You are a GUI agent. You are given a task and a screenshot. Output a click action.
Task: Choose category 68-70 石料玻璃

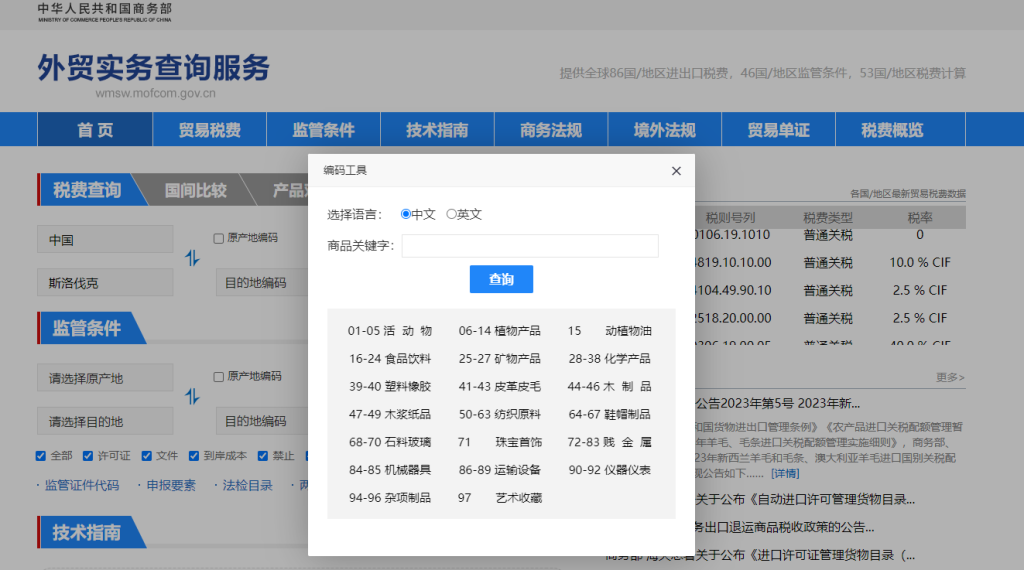(x=390, y=442)
